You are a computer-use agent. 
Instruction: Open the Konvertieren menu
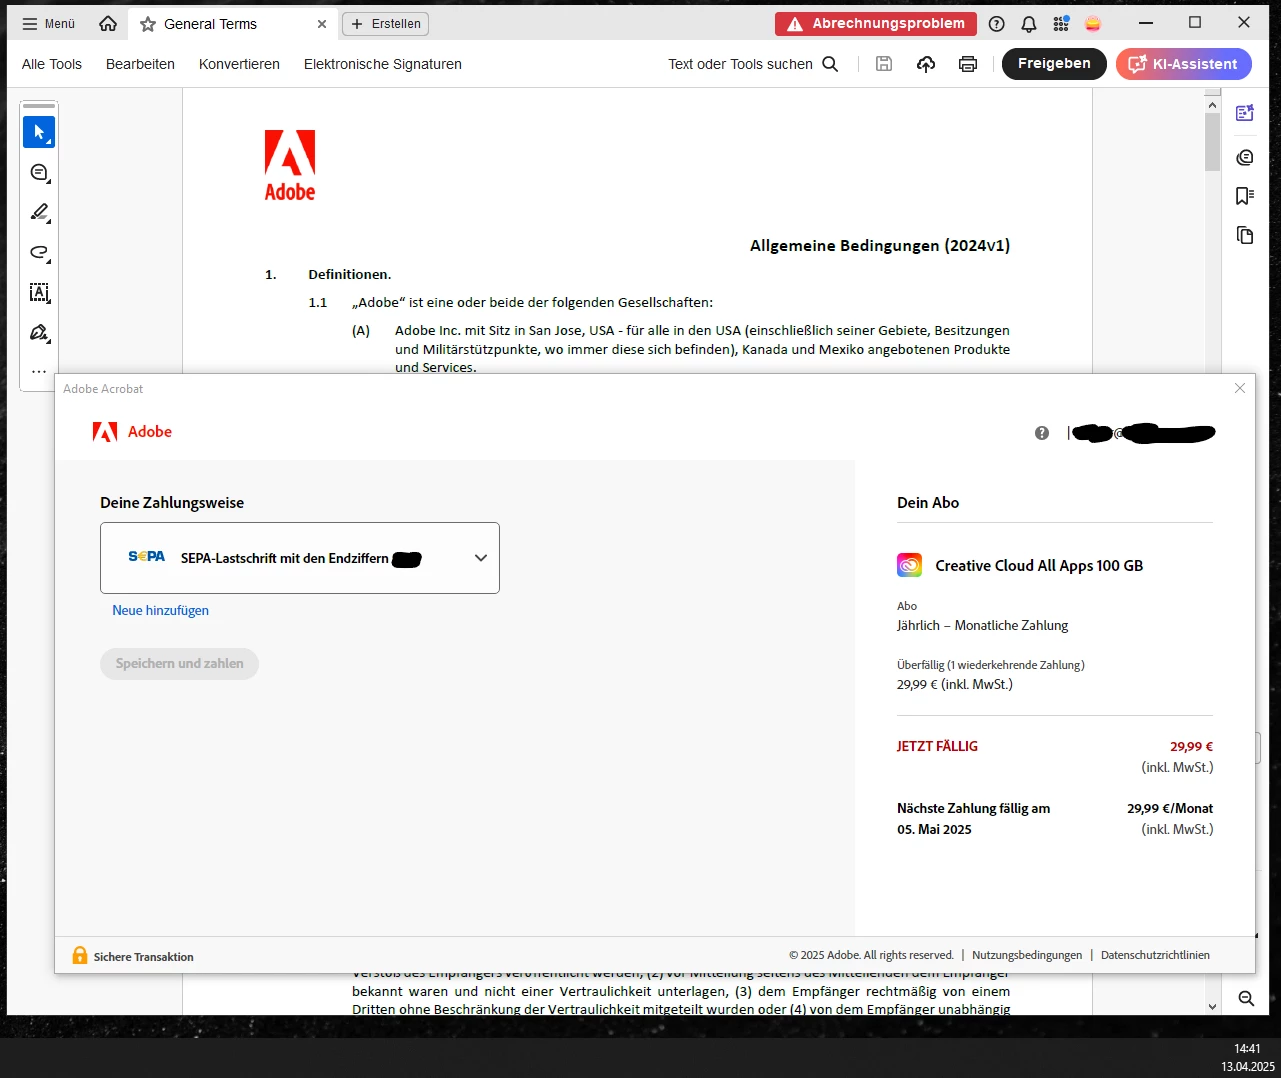[x=239, y=64]
